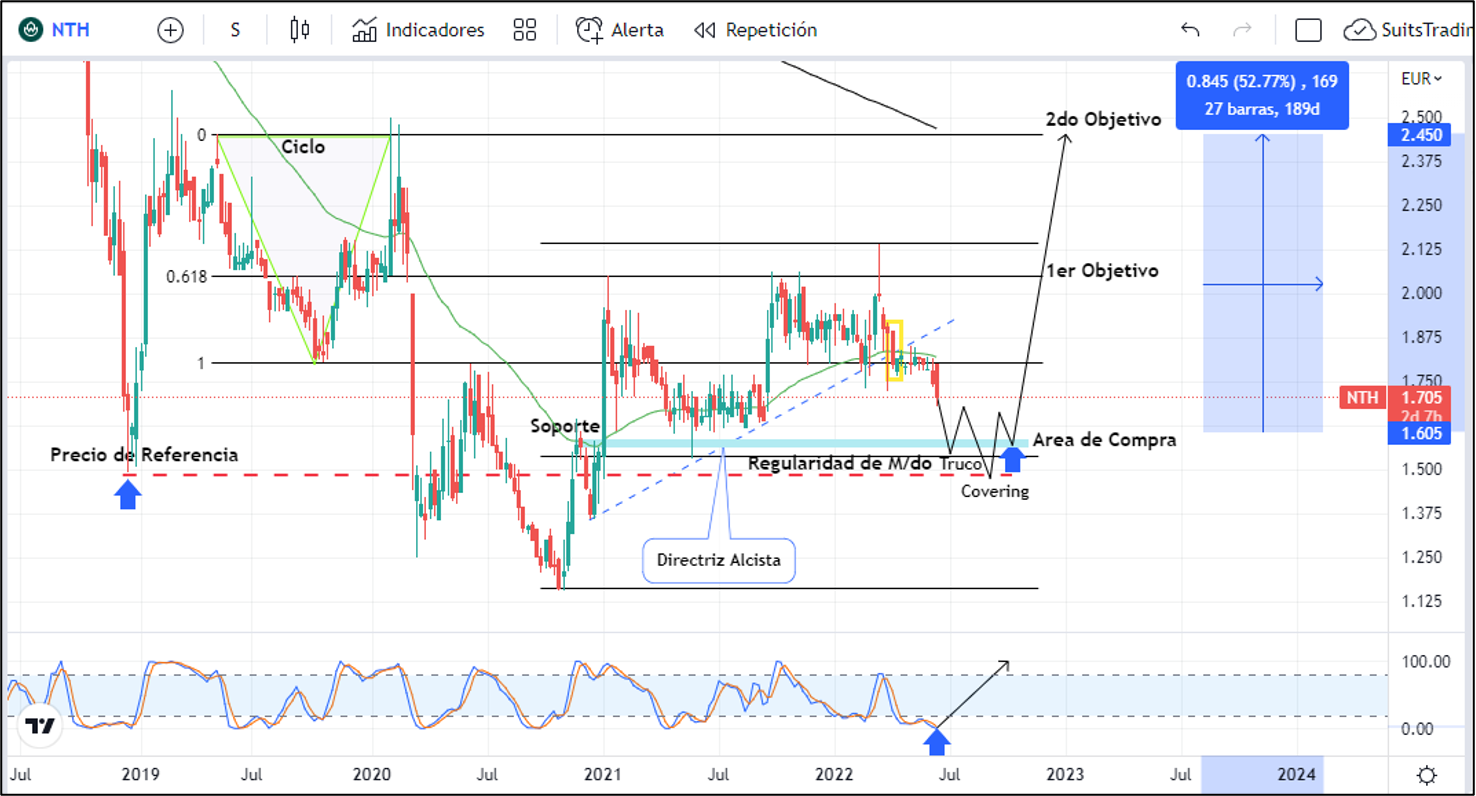Click the TradingView logo on the chart

[x=40, y=726]
